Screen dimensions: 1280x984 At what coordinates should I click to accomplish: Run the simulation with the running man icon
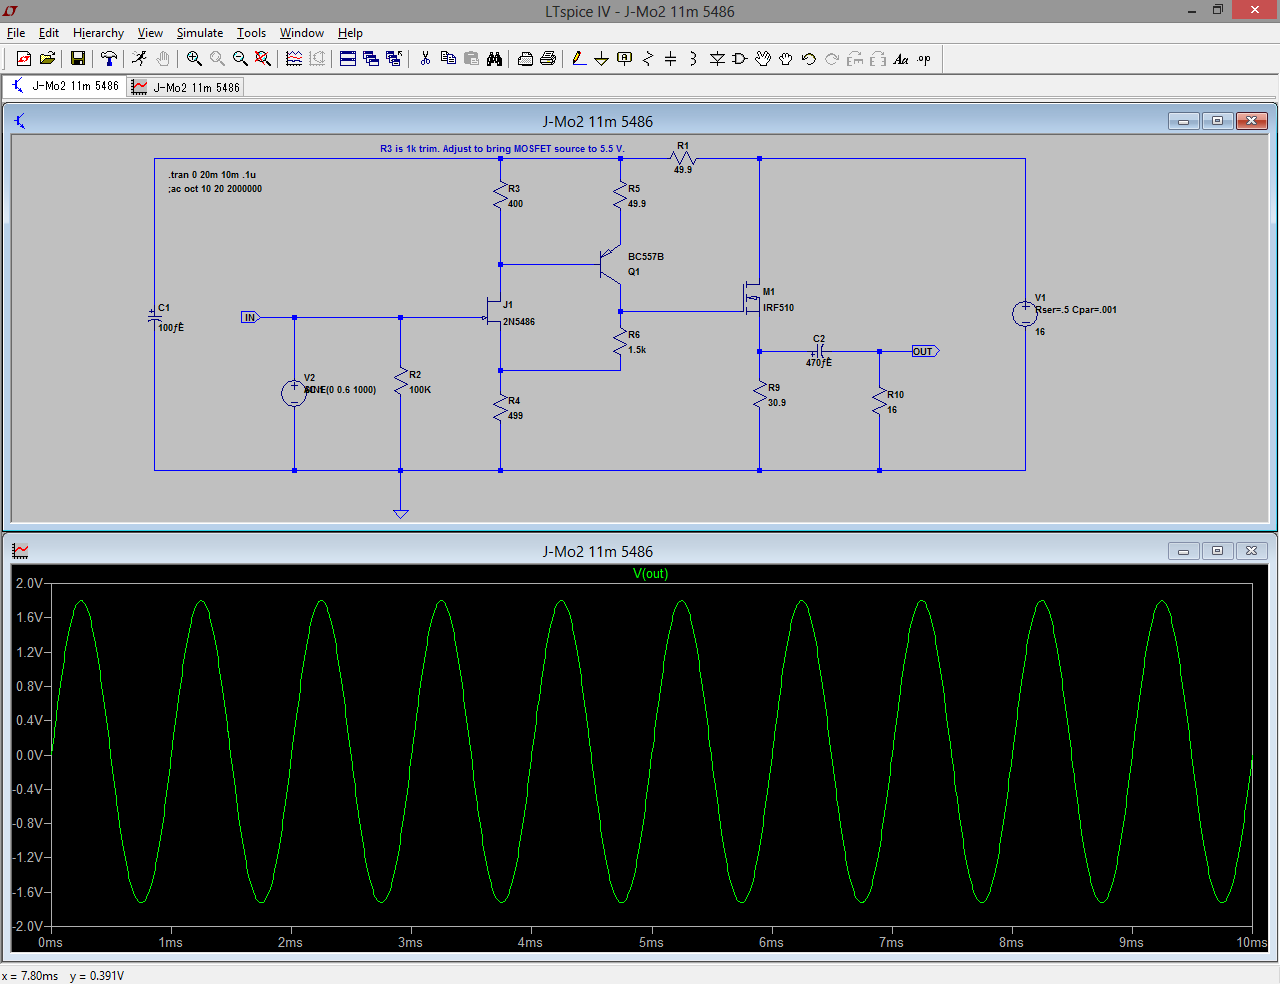(139, 59)
